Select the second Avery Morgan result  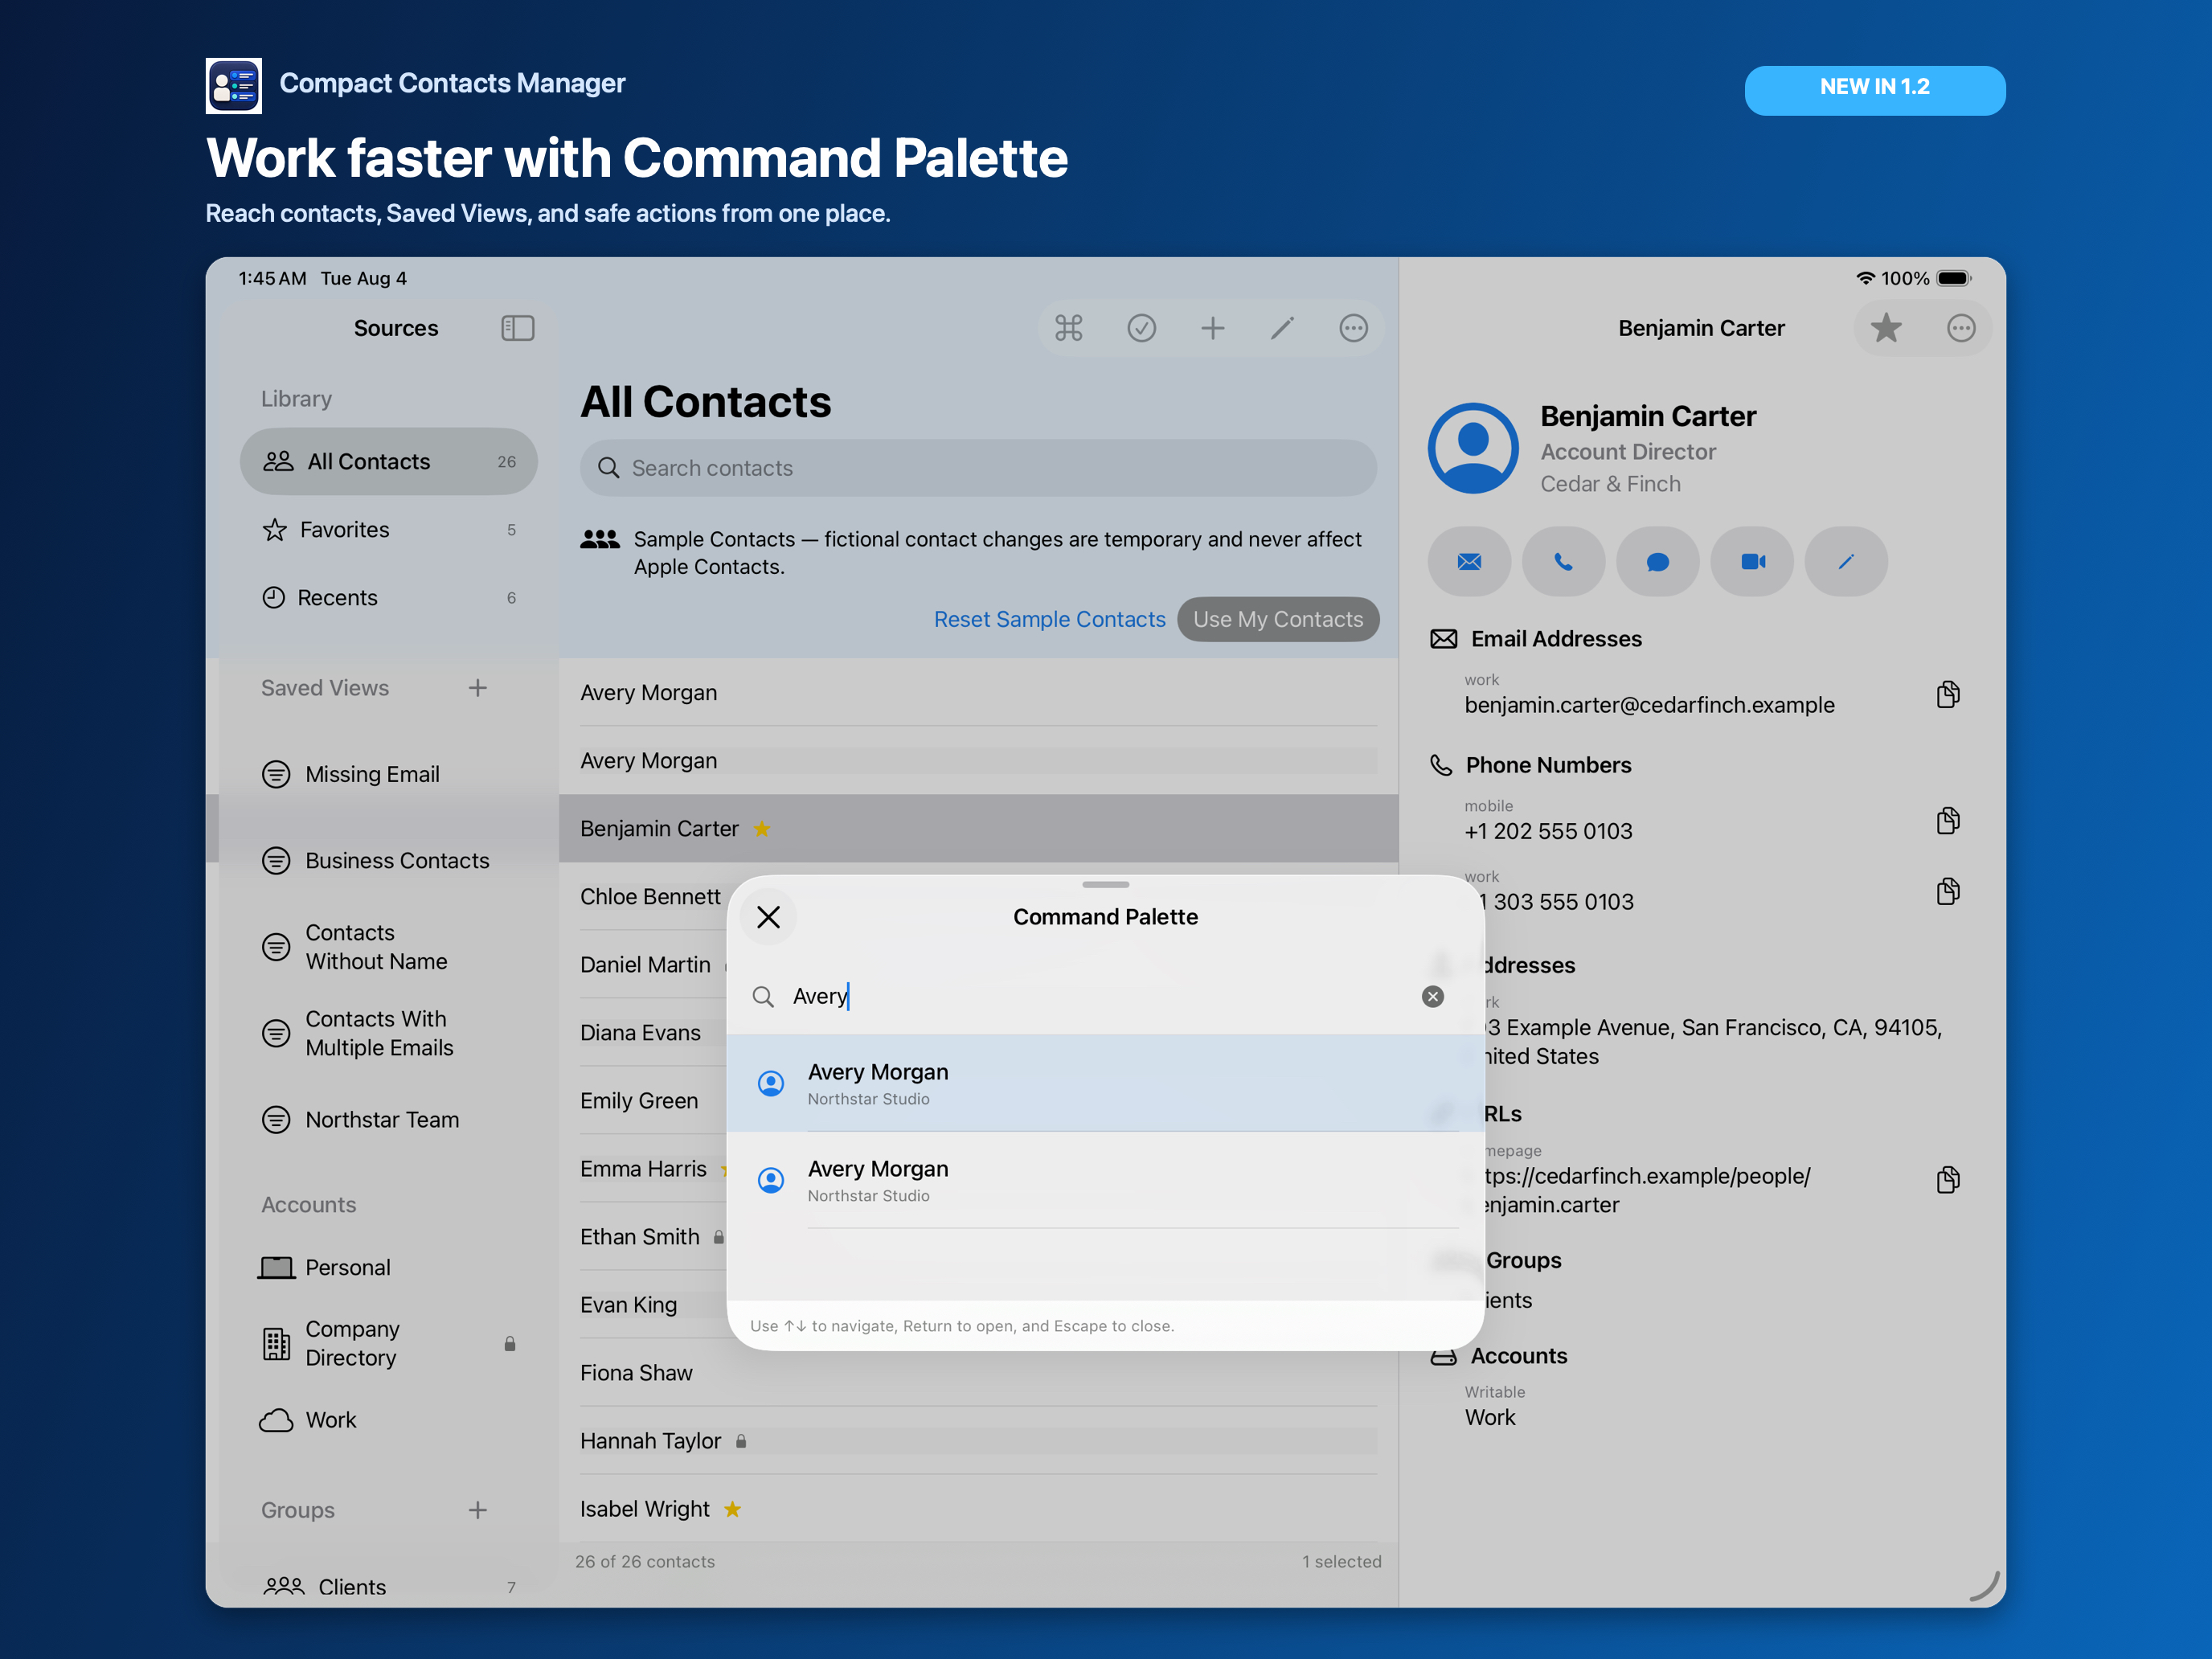[x=1105, y=1180]
